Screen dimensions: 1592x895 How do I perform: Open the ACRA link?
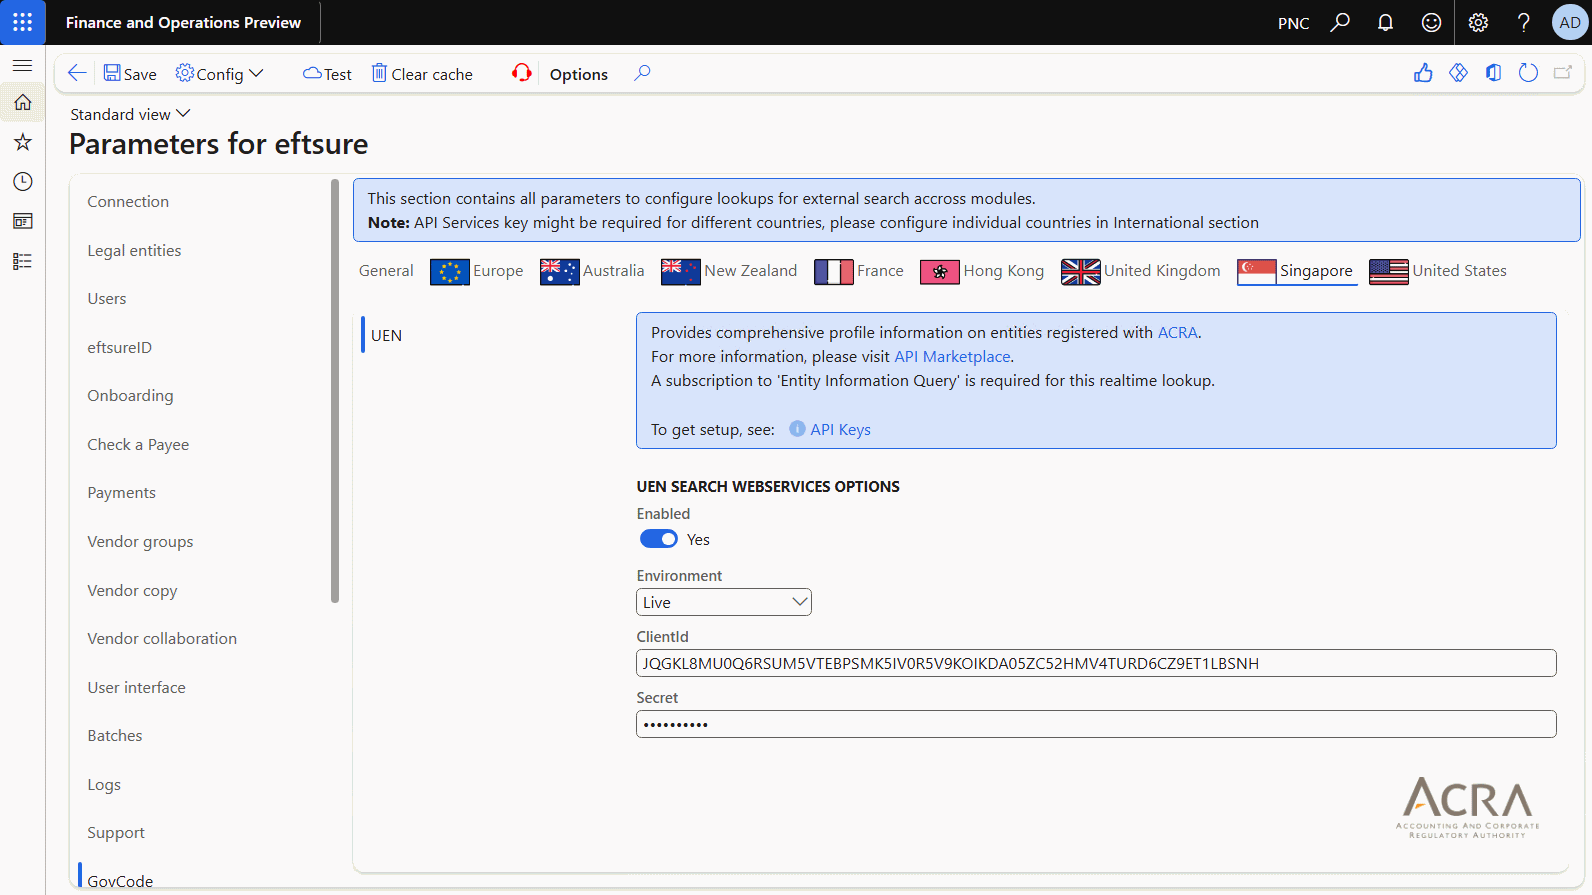[1177, 333]
